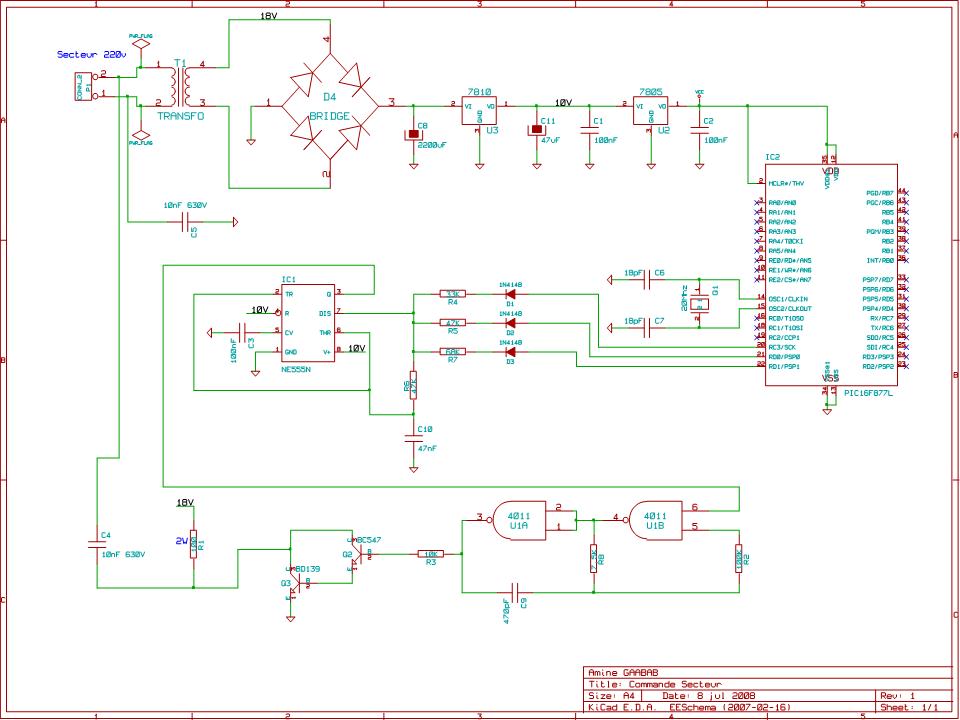The height and width of the screenshot is (720, 960).
Task: Select NAND gate U1A
Action: pos(519,520)
